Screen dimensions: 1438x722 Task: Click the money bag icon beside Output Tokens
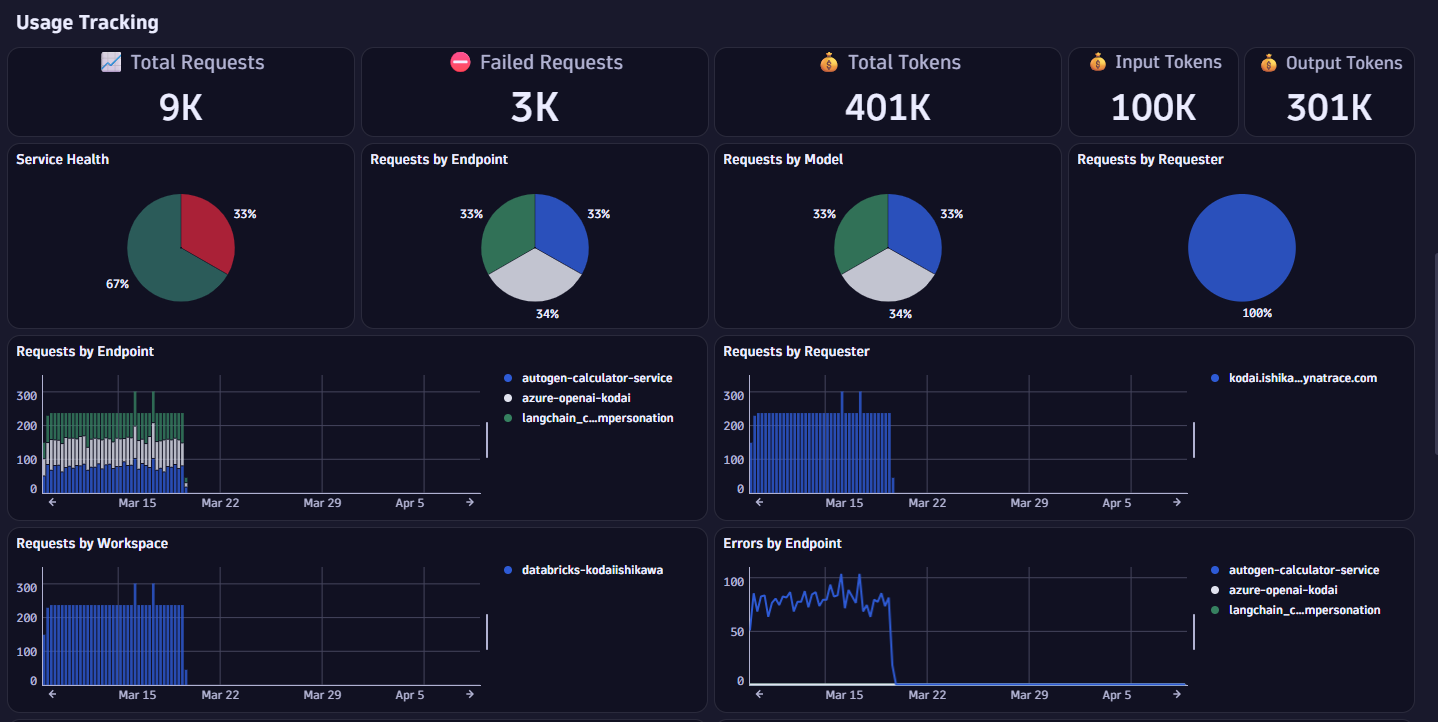tap(1268, 63)
